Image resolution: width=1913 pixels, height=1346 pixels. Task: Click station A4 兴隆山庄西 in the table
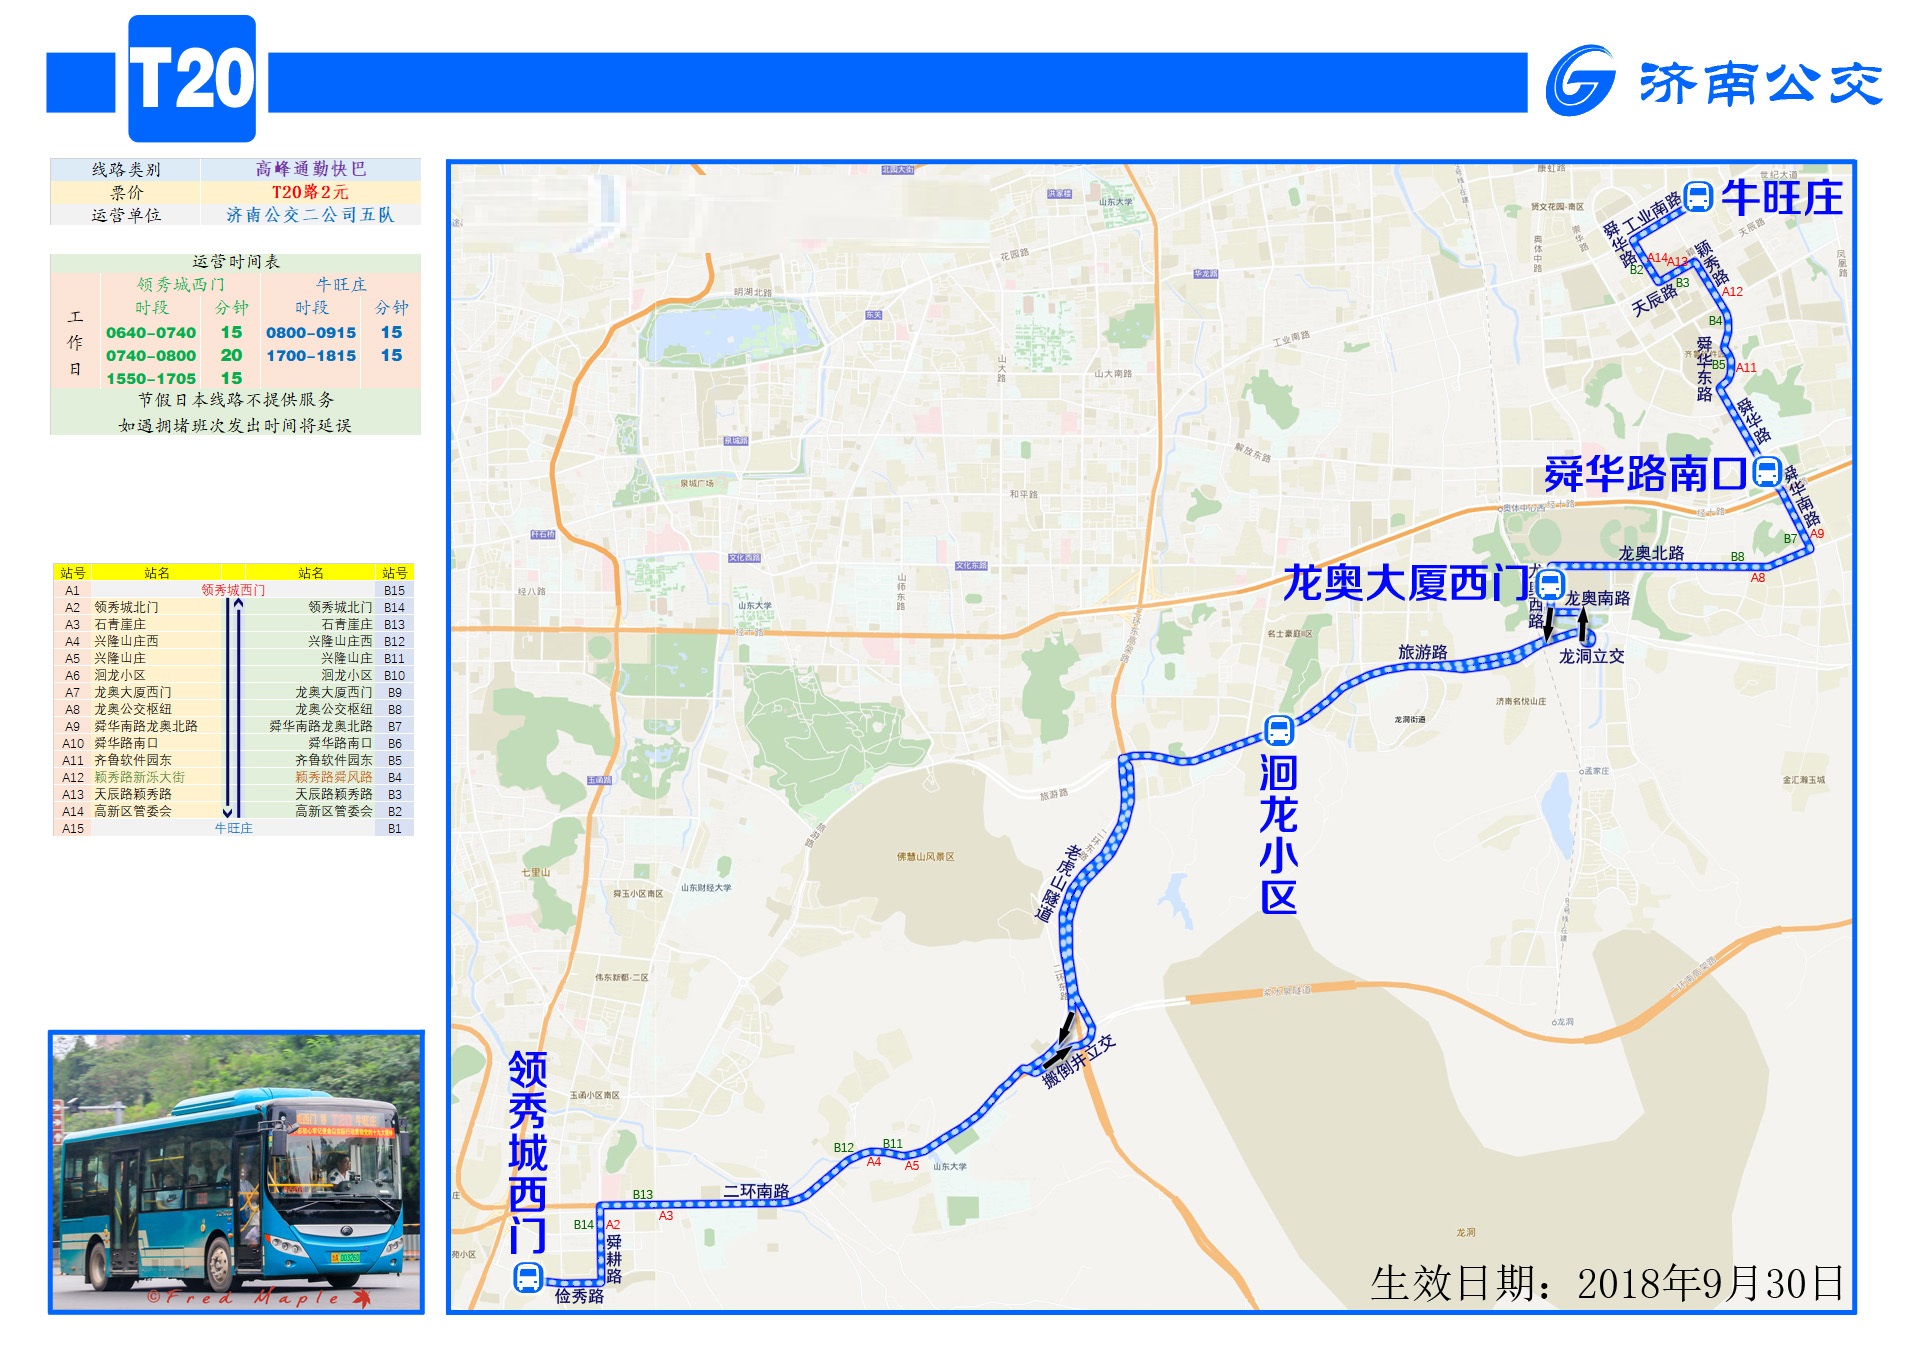point(126,641)
